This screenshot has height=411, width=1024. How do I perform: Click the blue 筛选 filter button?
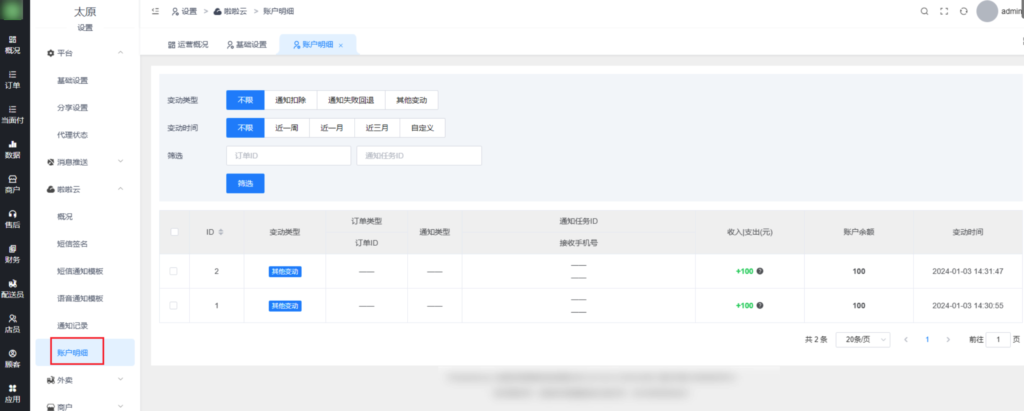point(245,184)
